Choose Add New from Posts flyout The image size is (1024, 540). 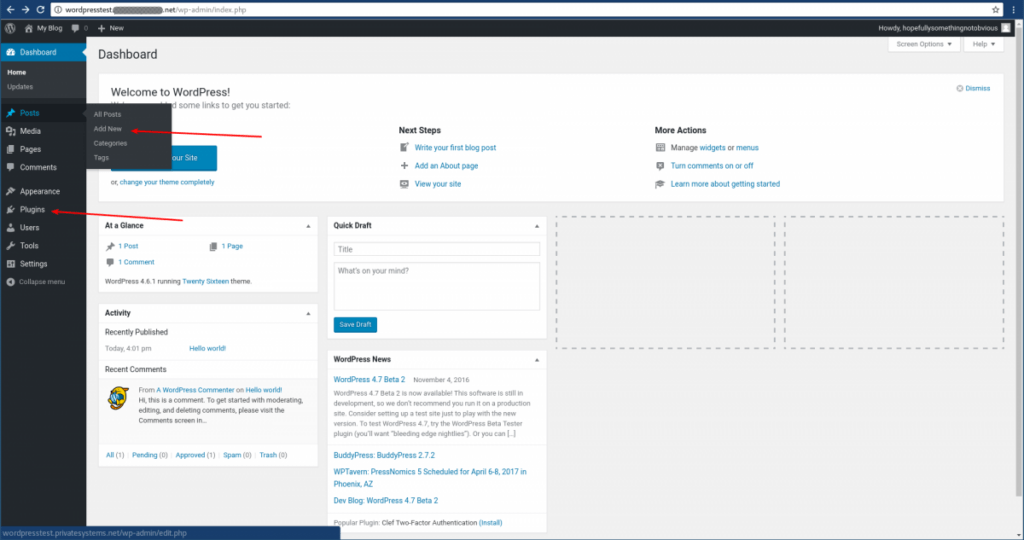(108, 129)
